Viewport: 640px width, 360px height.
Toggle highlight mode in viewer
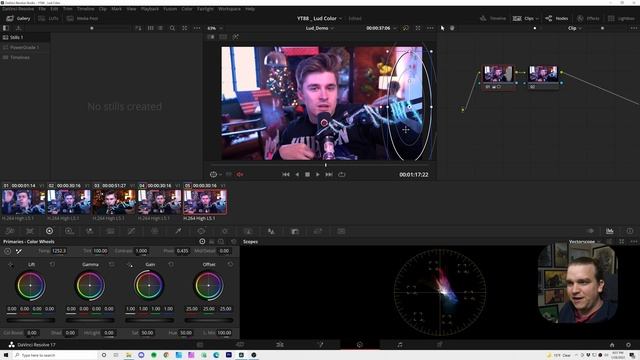click(x=236, y=37)
